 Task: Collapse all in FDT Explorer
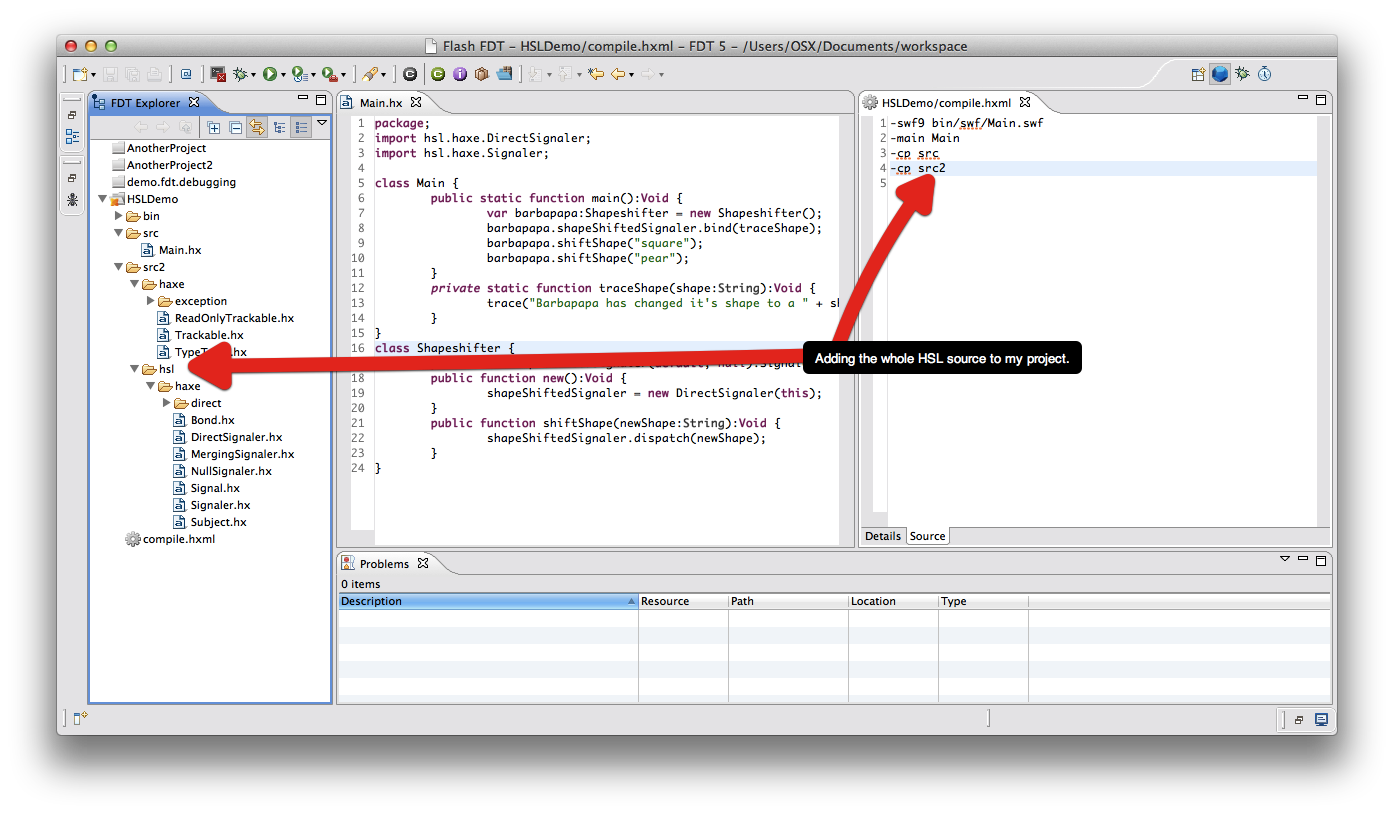235,127
